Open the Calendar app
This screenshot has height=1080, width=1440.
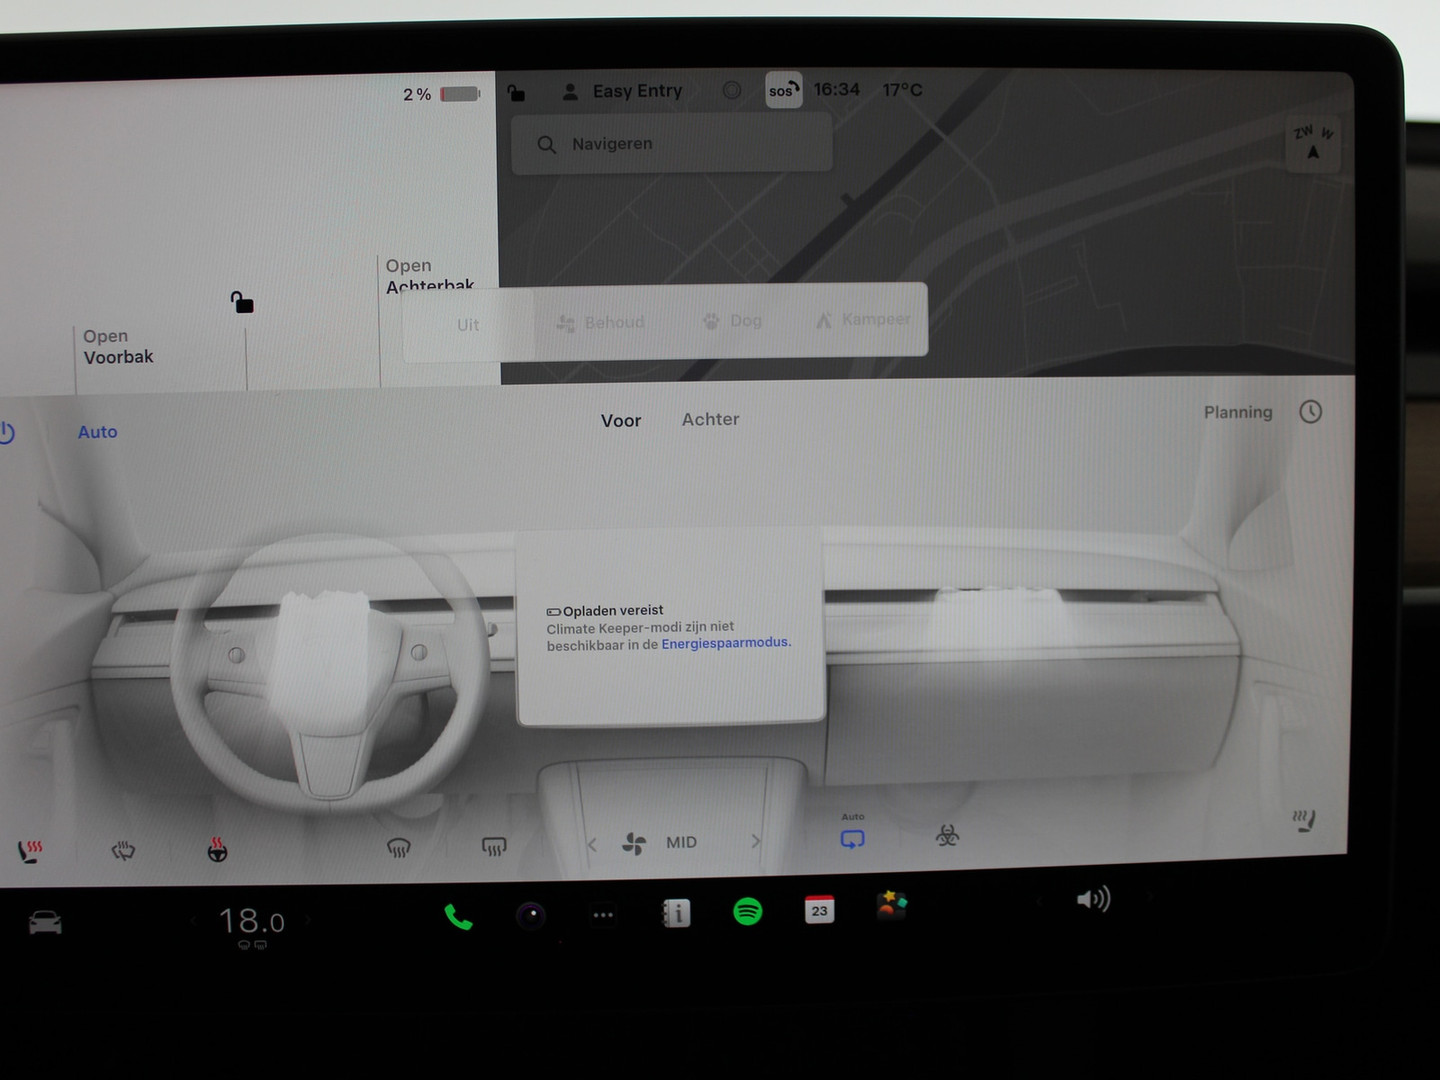click(819, 910)
